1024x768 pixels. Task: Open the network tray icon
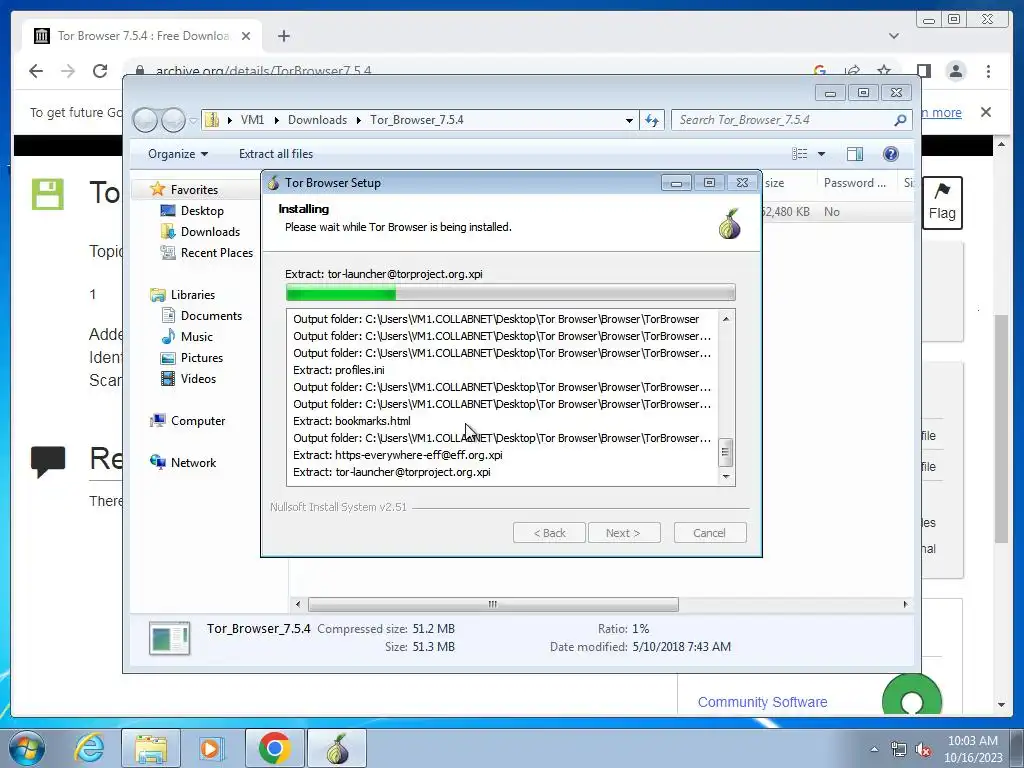tap(899, 750)
